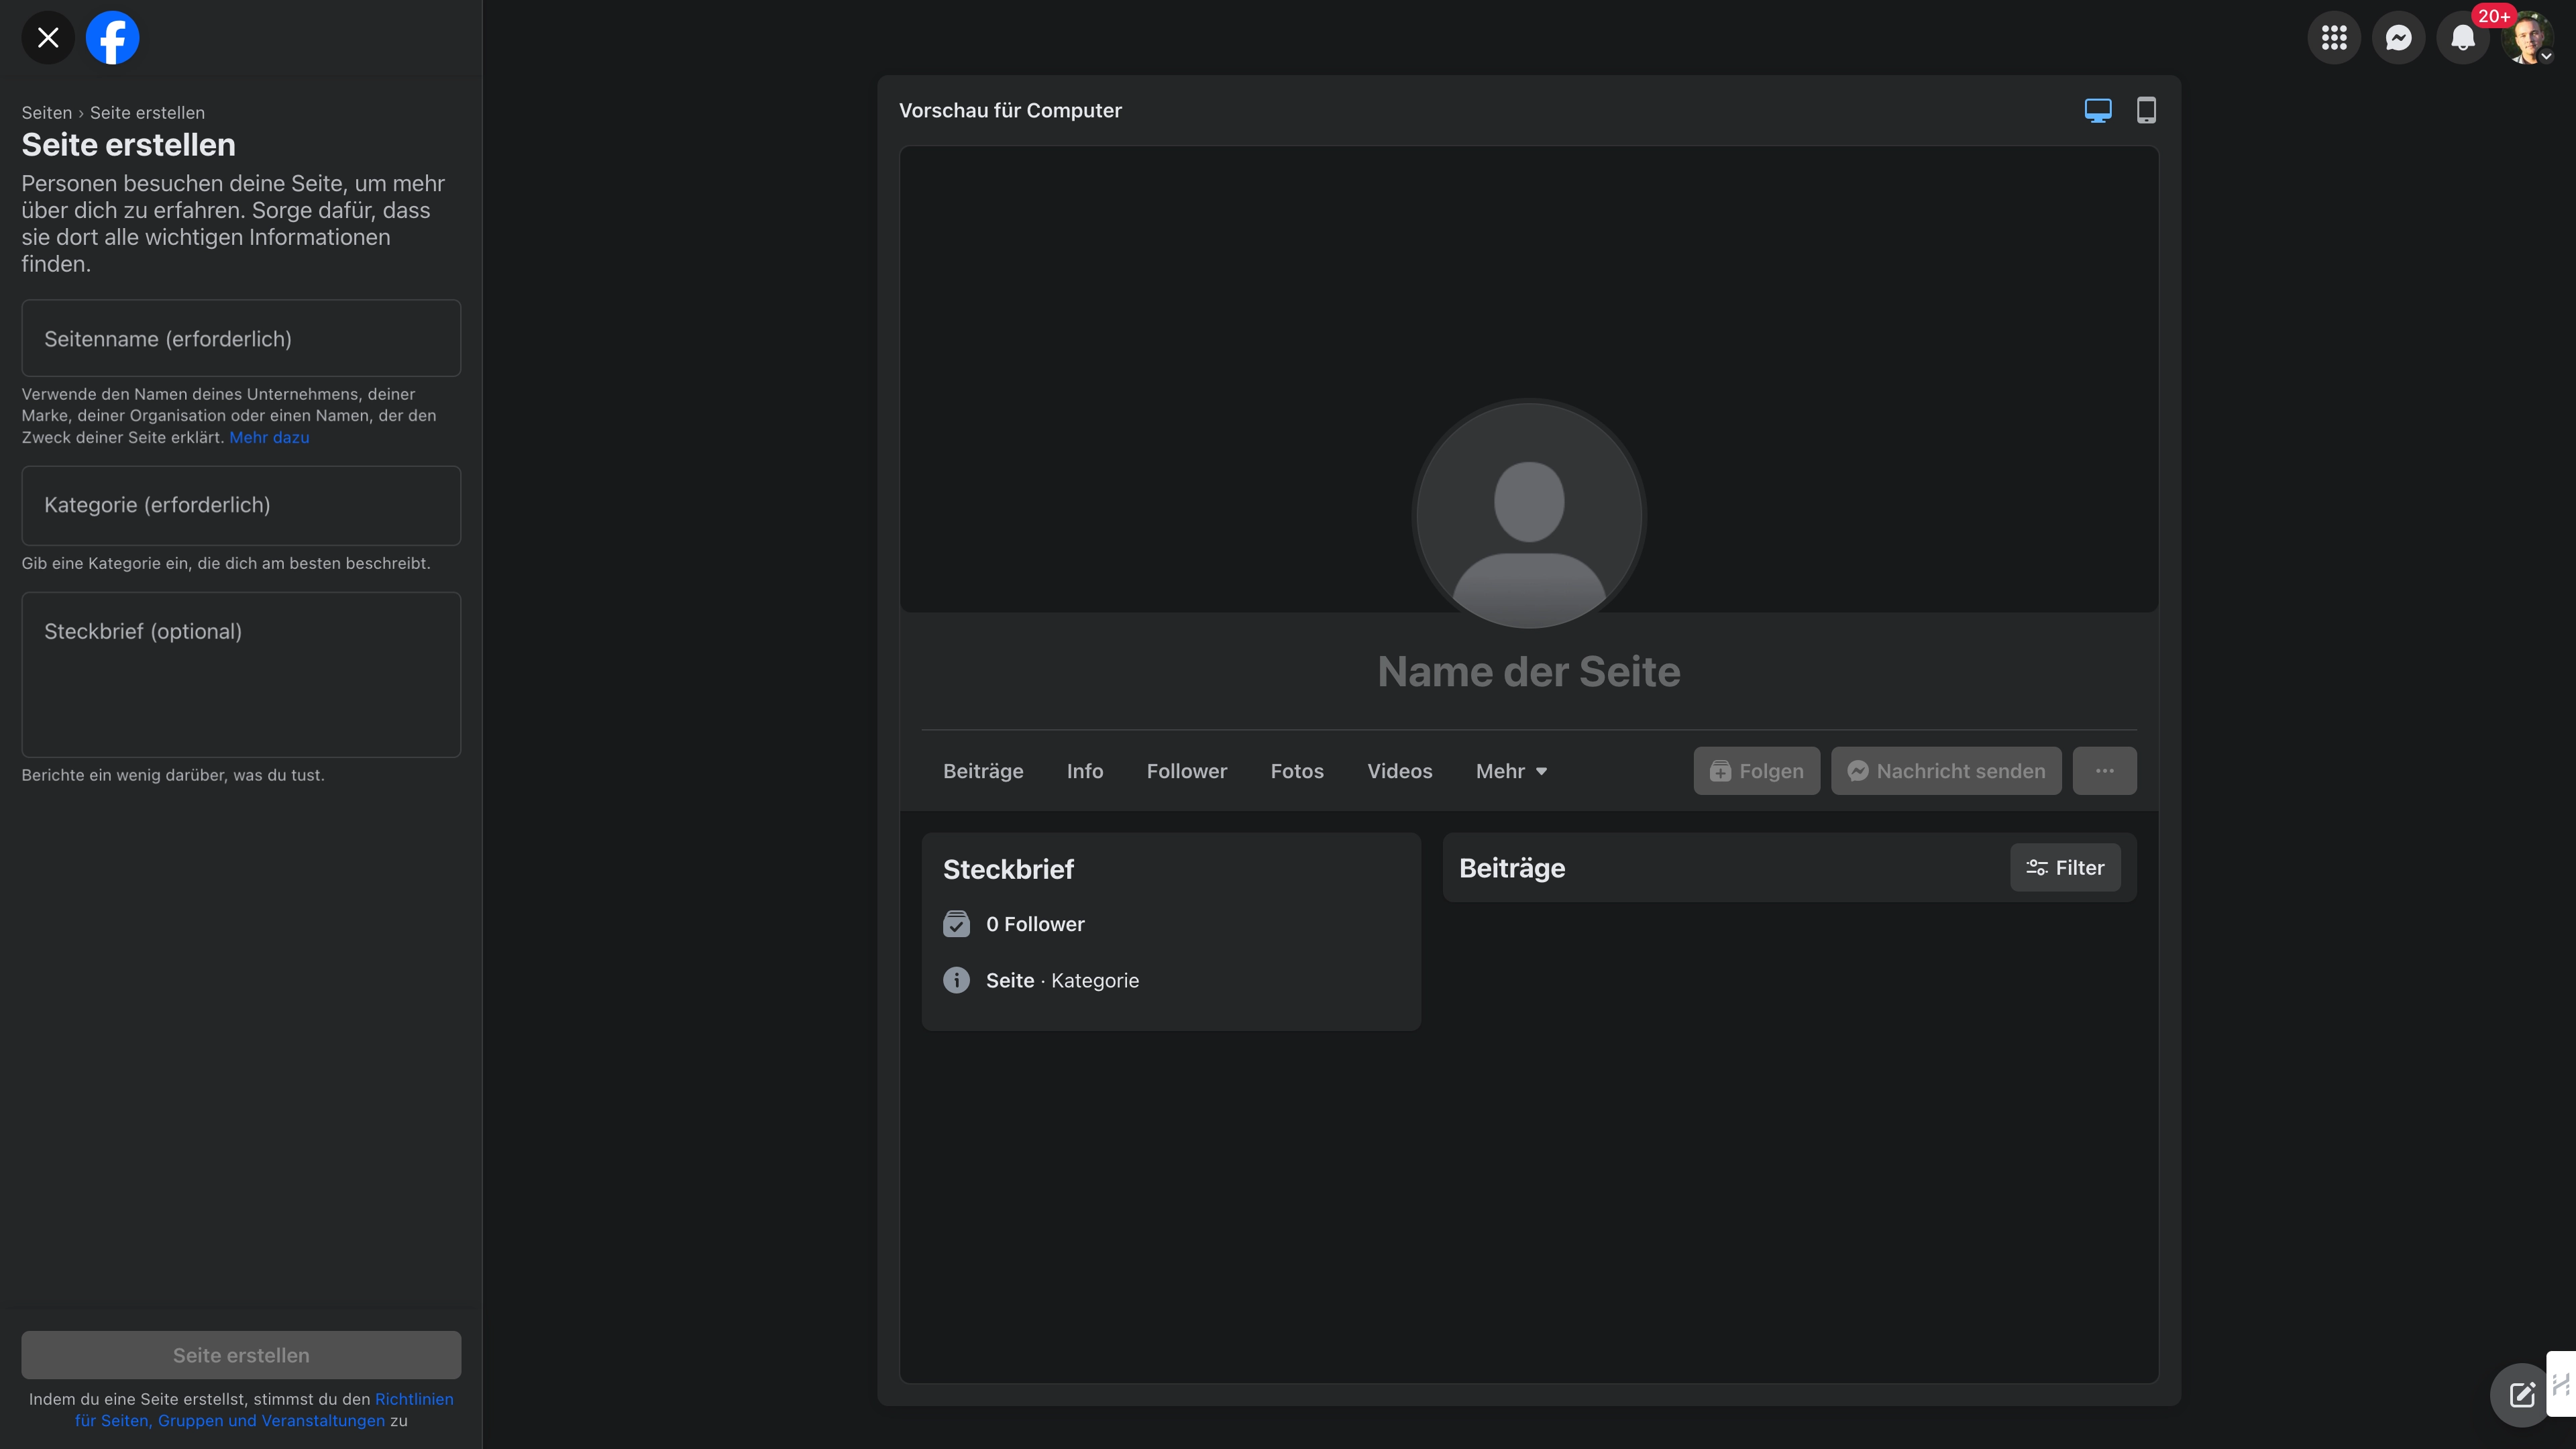Open the Kategorie (erforderlich) combo box

(x=241, y=505)
